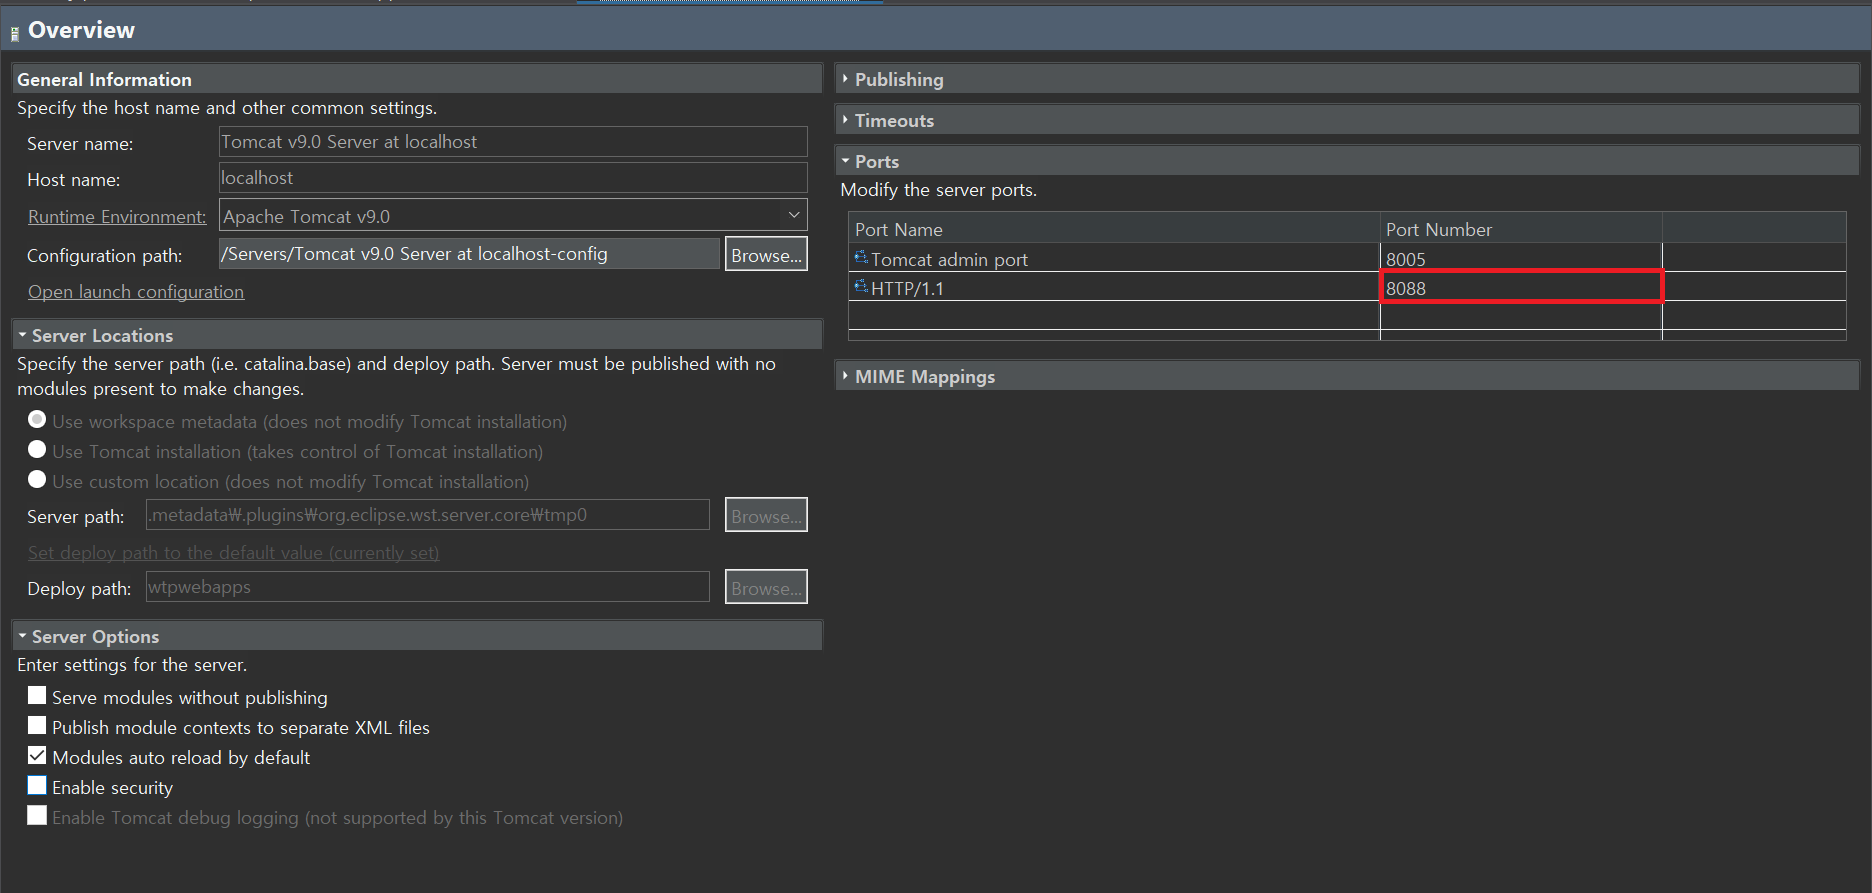Screen dimensions: 1872x893
Task: Toggle Enable Tomcat debug logging checkbox
Action: (x=37, y=816)
